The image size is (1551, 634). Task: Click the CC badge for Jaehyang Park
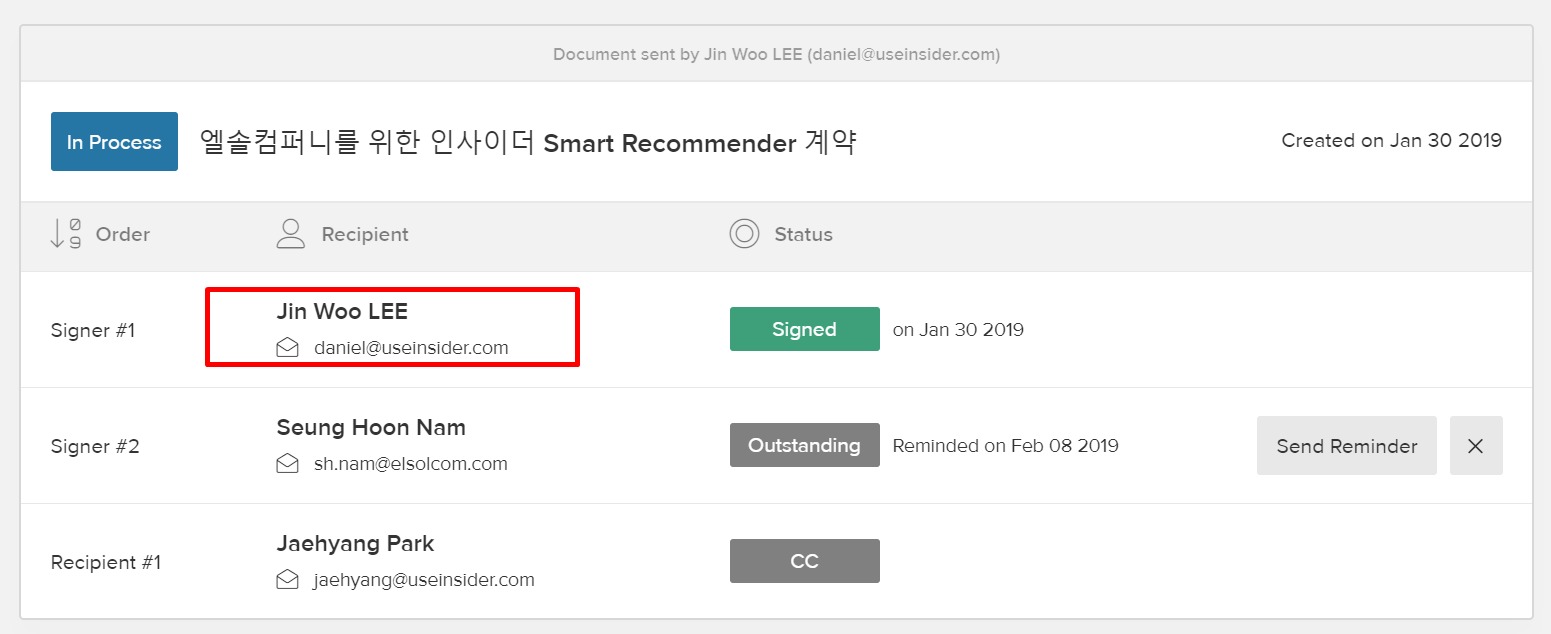(804, 561)
